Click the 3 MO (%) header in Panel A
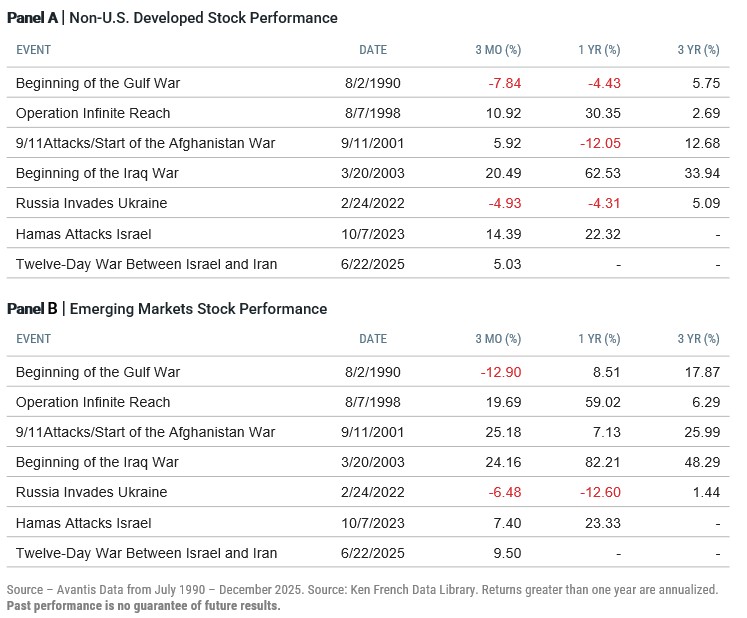Screen dimensions: 747x618 (x=498, y=49)
